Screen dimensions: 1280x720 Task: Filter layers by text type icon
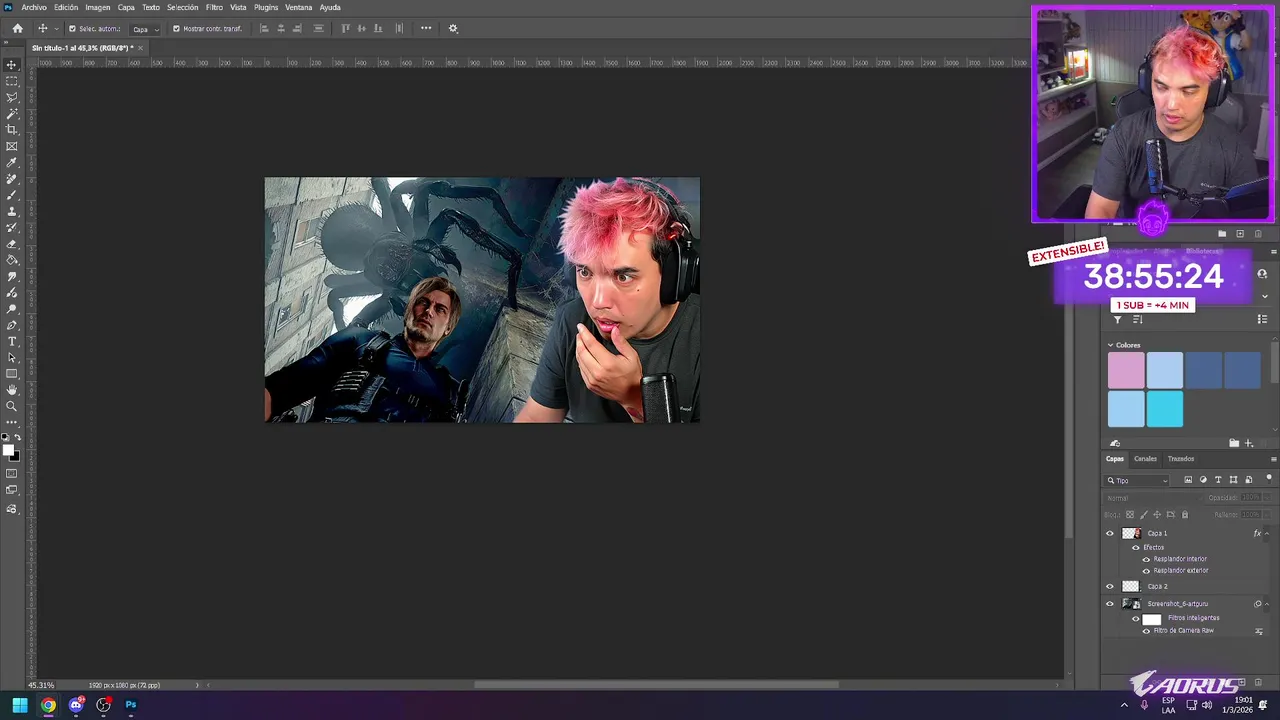click(1218, 480)
